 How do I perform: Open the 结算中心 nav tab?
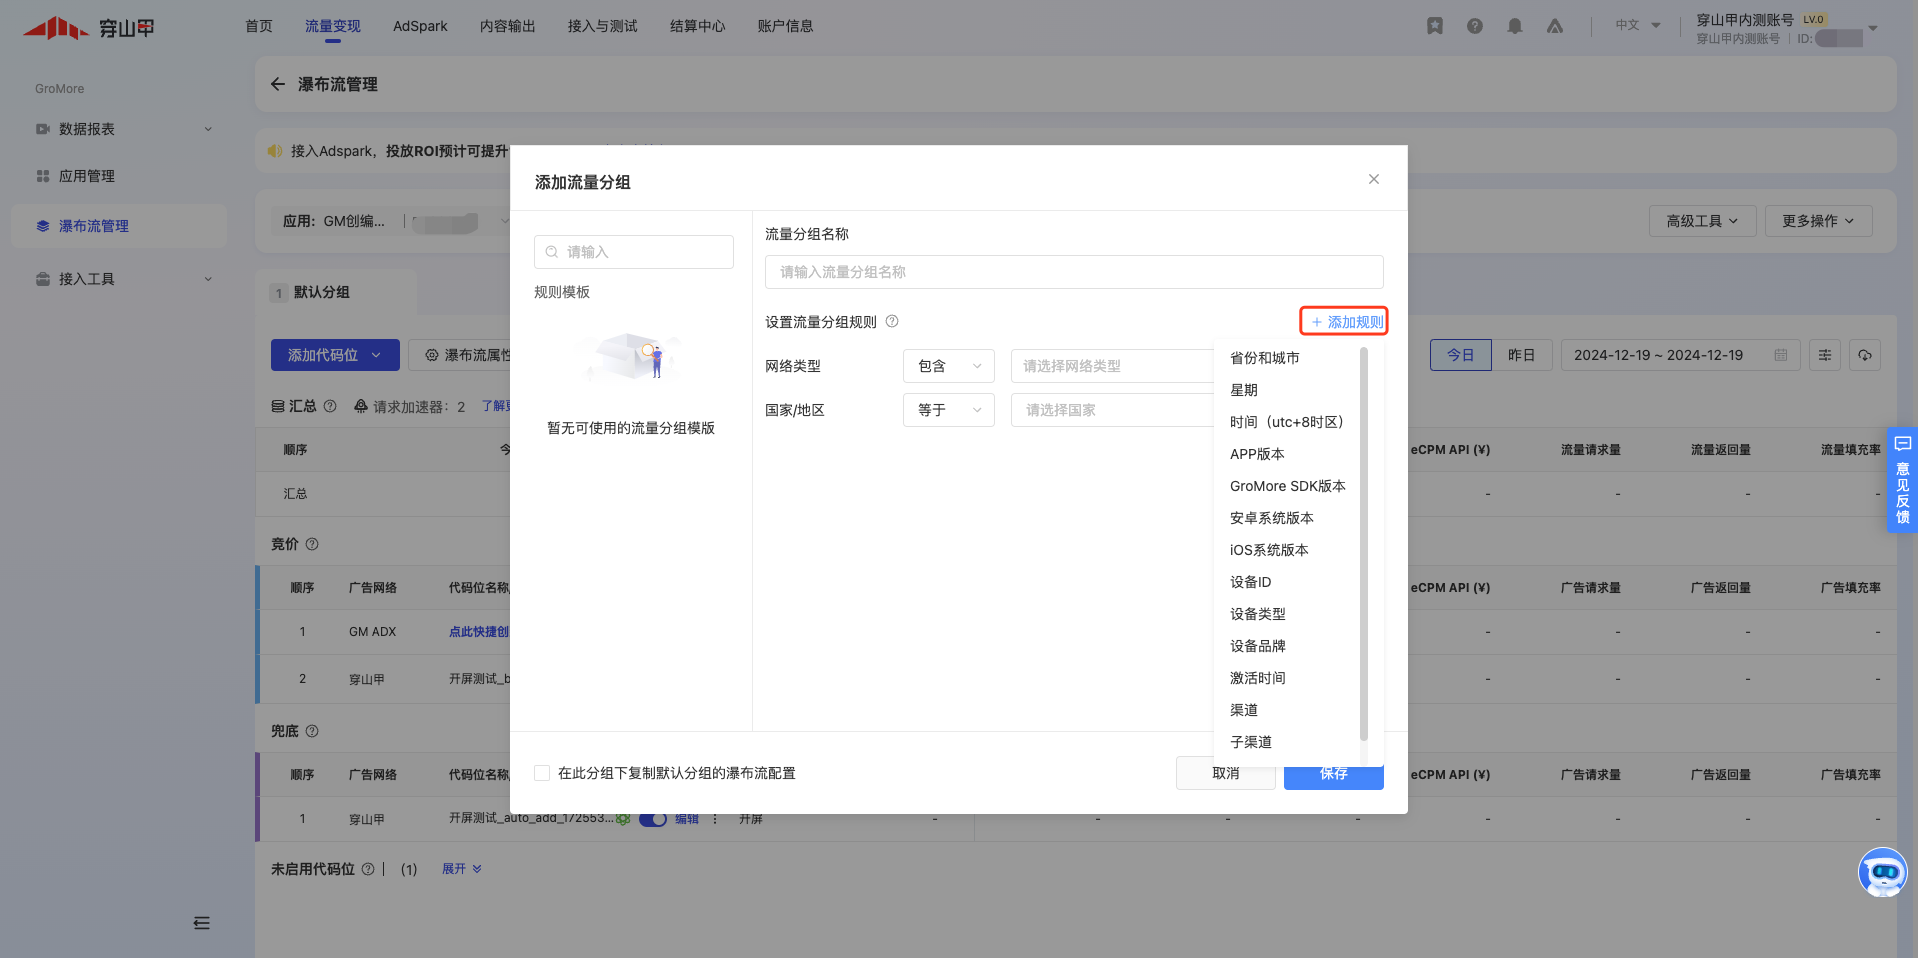click(698, 26)
